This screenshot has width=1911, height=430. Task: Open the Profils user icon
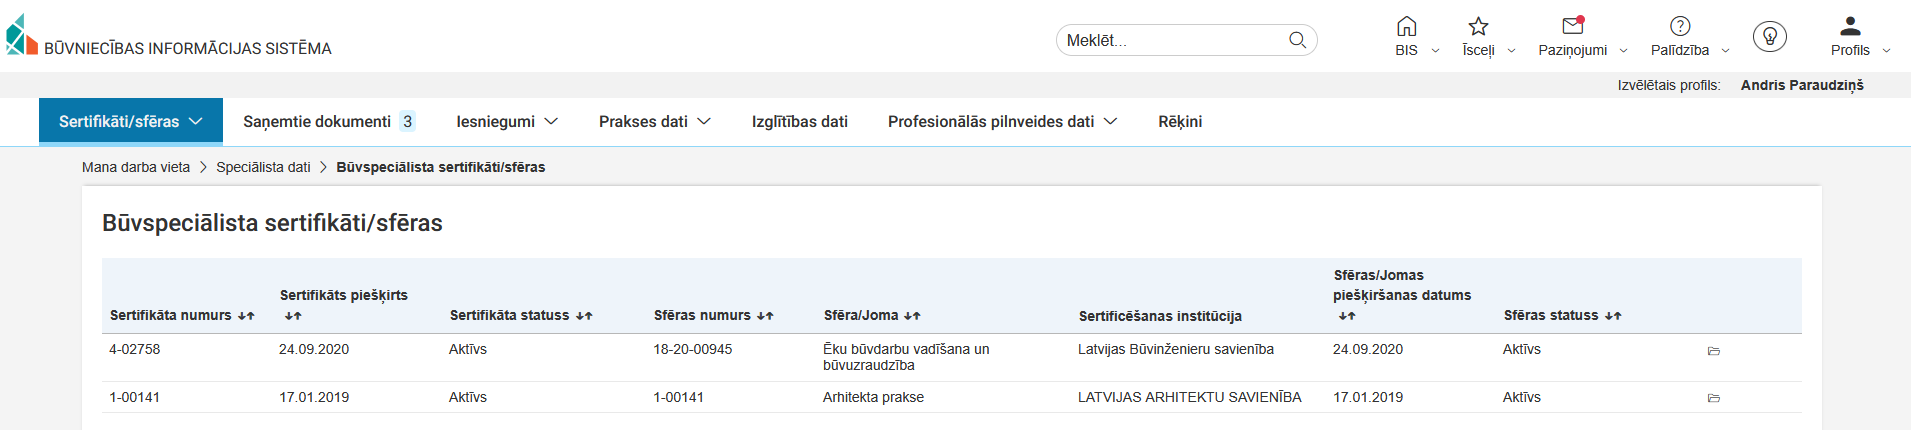pyautogui.click(x=1850, y=27)
